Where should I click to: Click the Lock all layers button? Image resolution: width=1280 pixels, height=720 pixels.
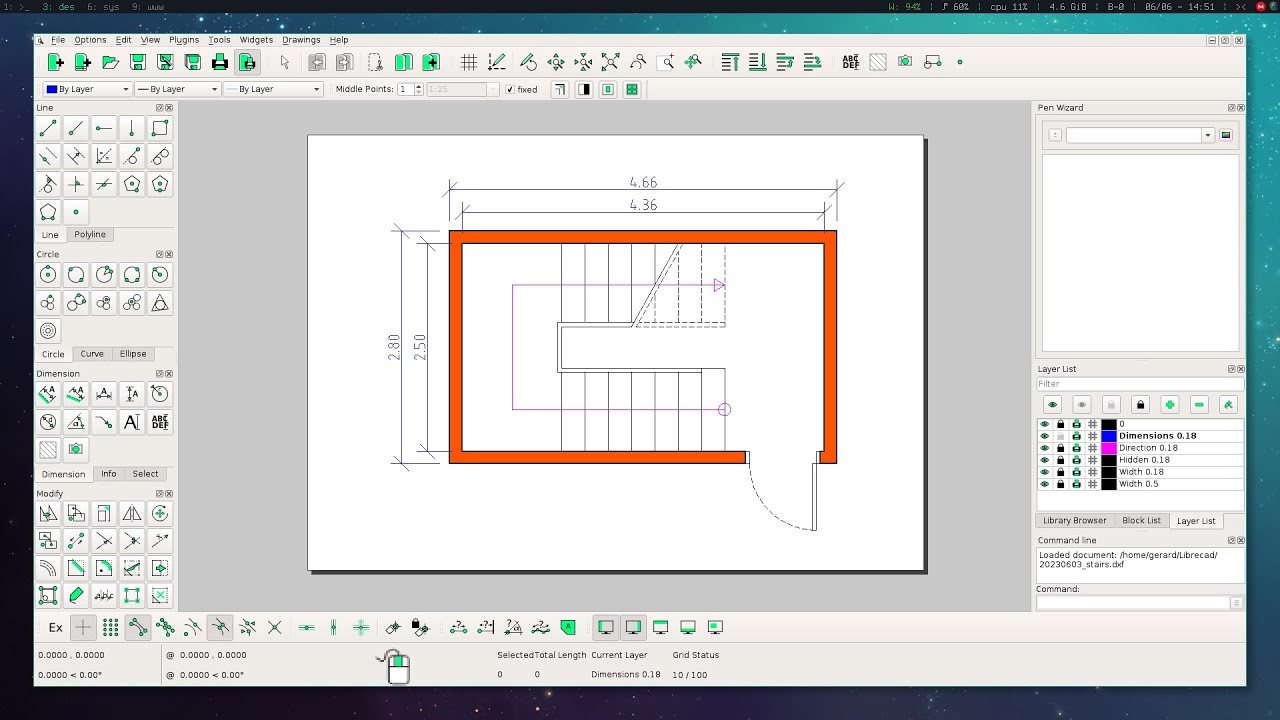[x=1140, y=405]
